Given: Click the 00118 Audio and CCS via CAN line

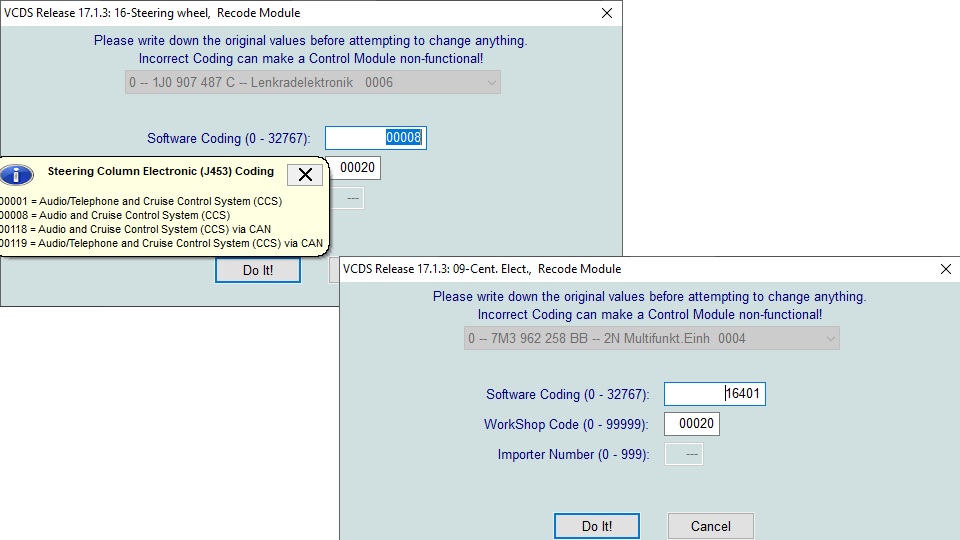Looking at the screenshot, I should coord(140,229).
